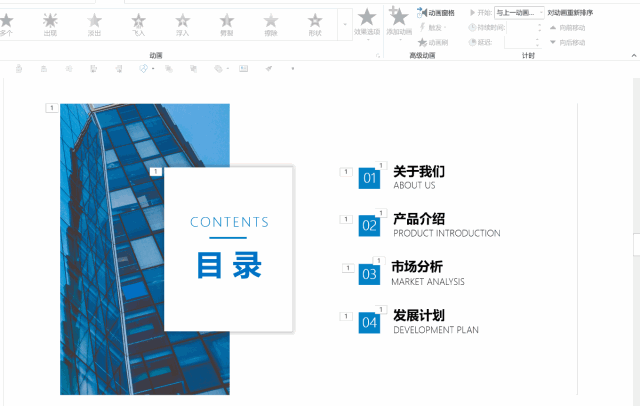Viewport: 640px width, 406px height.
Task: Click the fourth quick toolbar document icon
Action: (x=93, y=69)
